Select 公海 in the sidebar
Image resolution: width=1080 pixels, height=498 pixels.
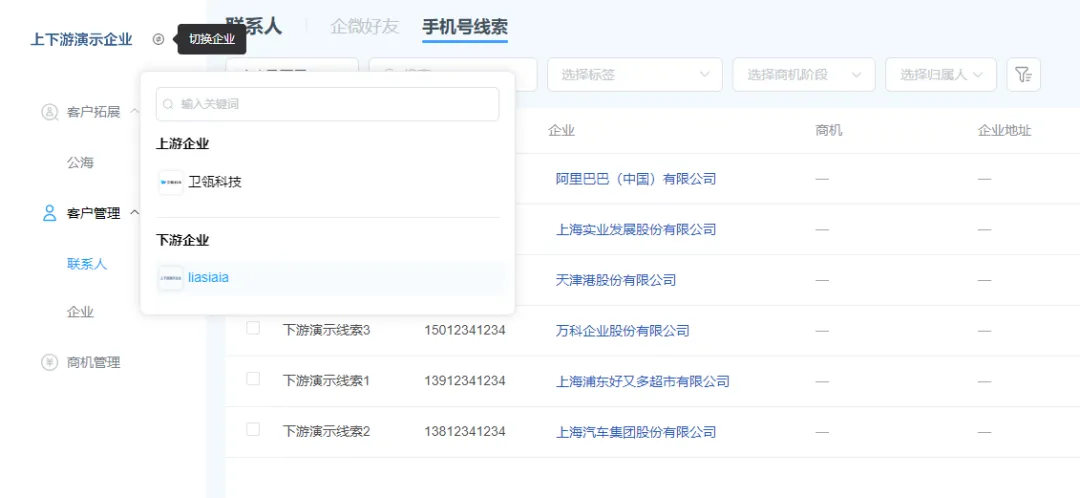80,162
